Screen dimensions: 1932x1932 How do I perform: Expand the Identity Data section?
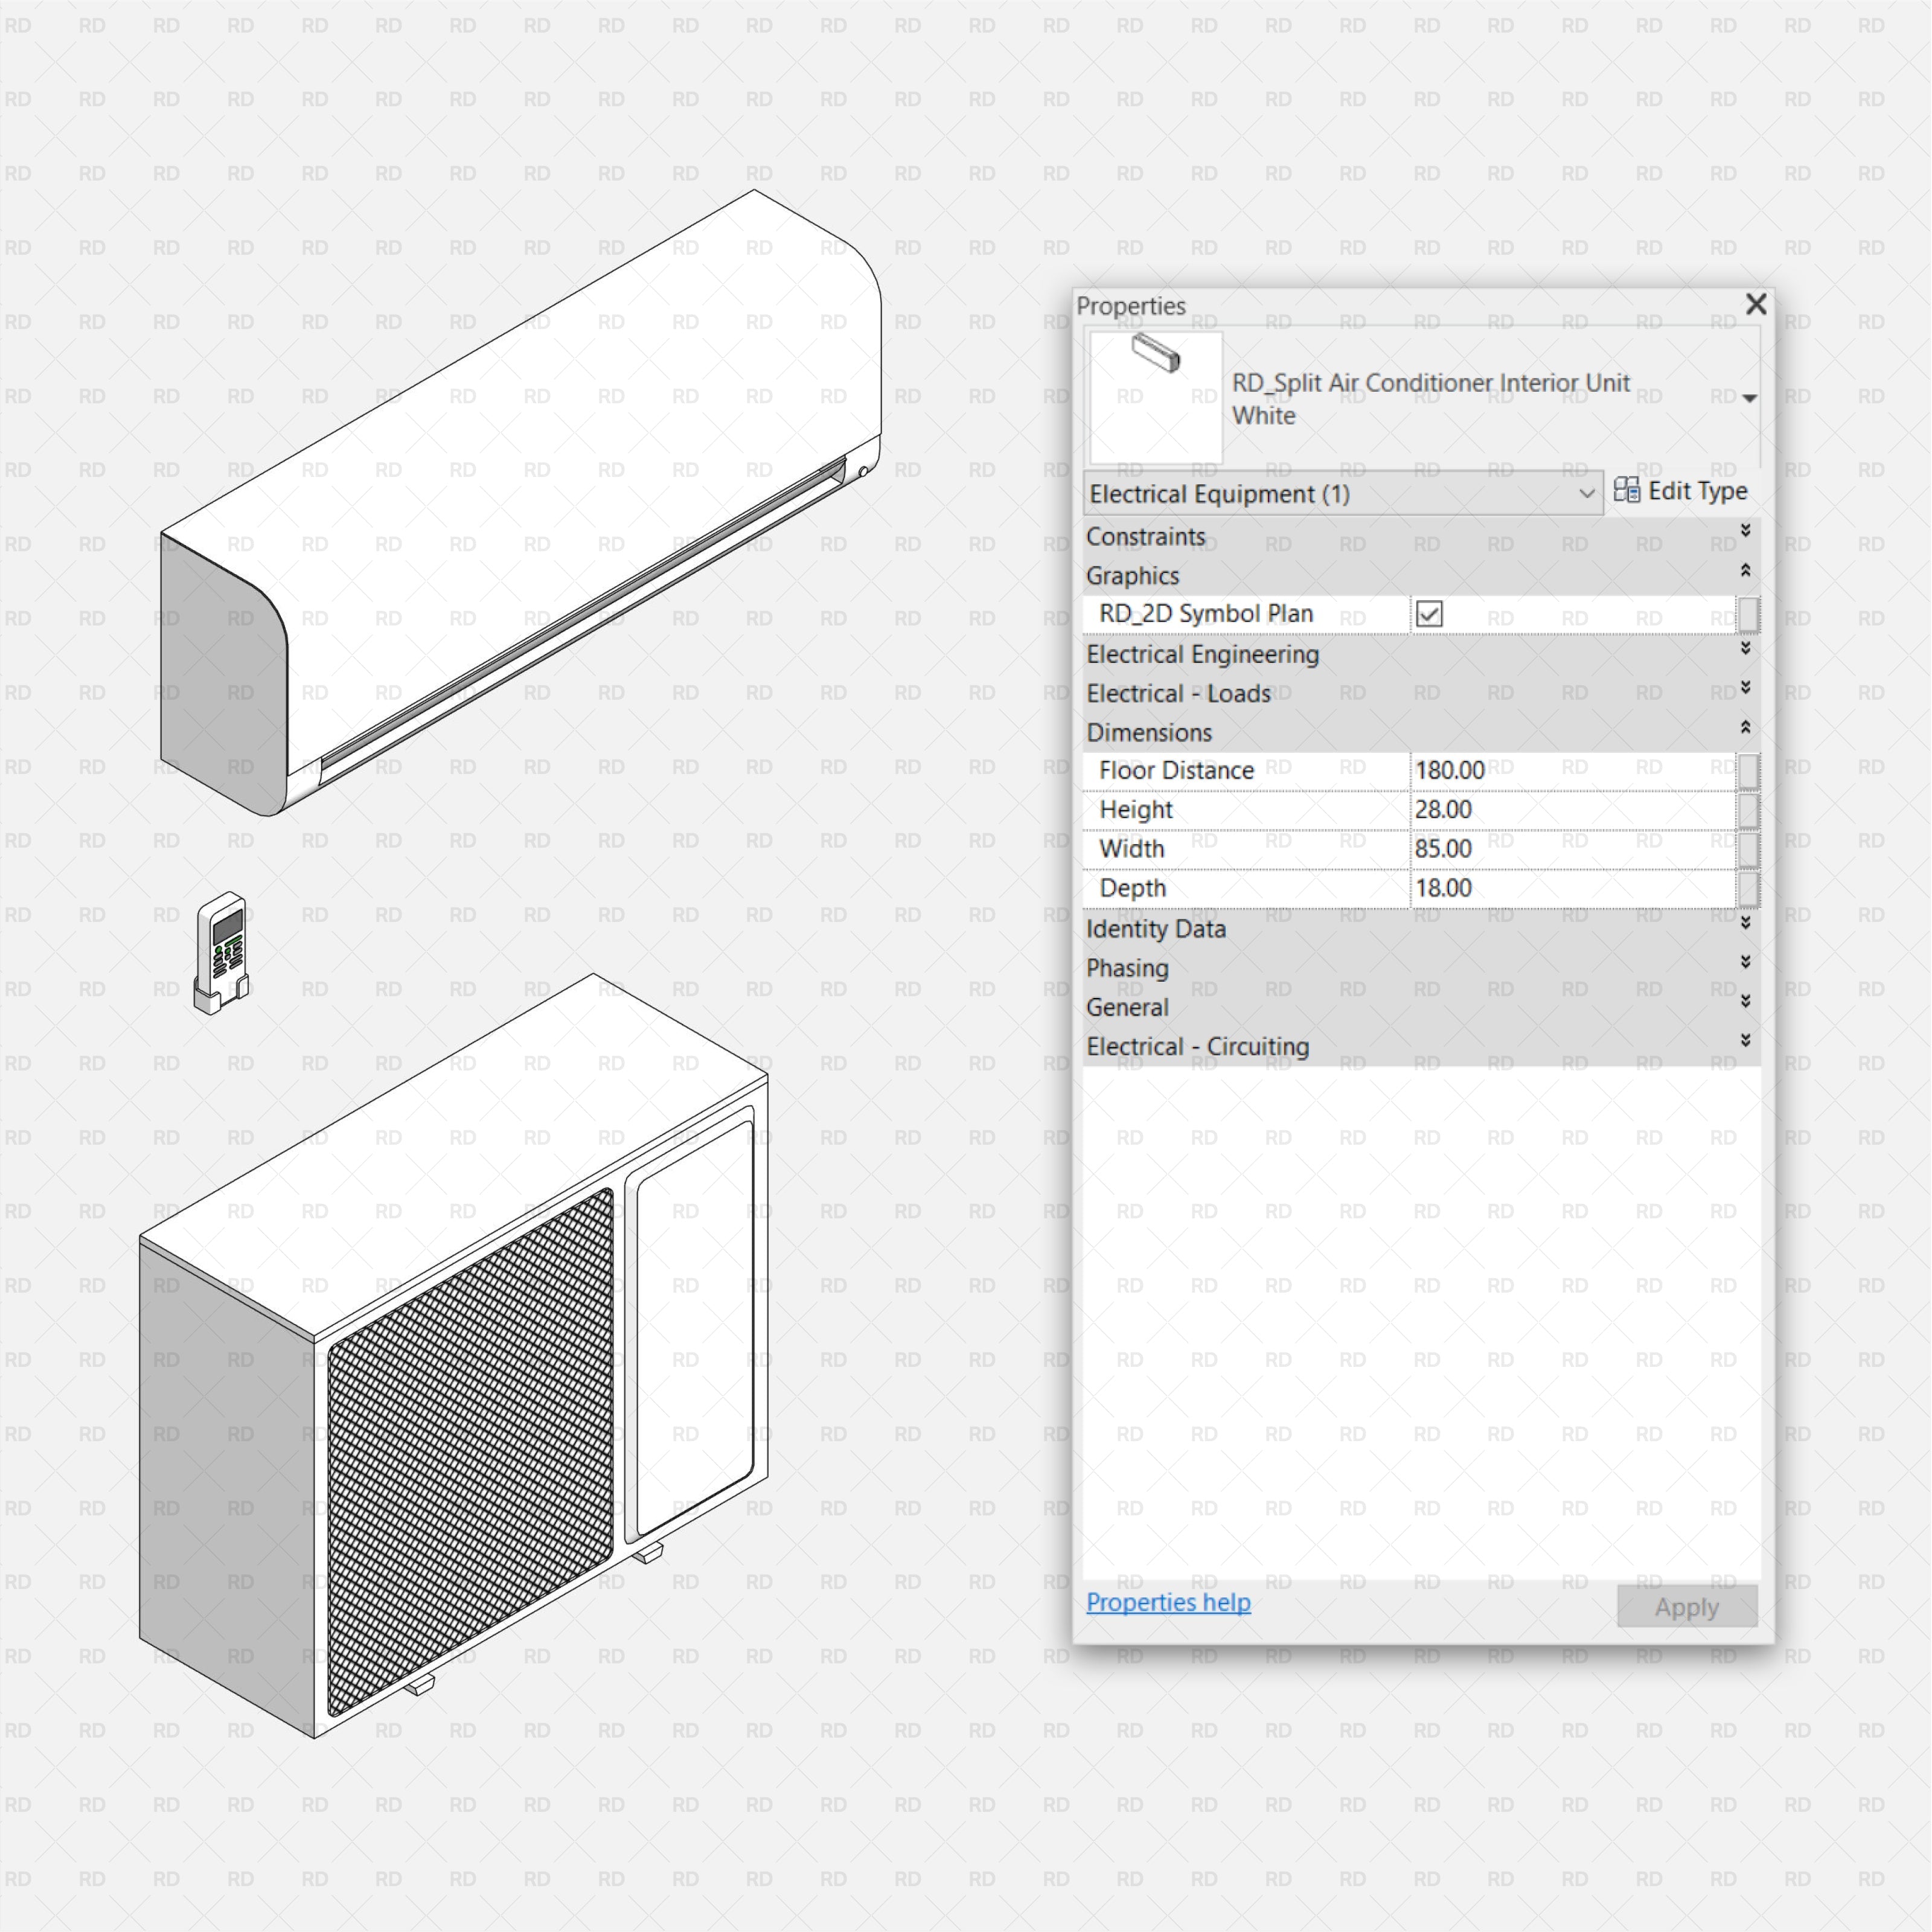click(x=1745, y=924)
